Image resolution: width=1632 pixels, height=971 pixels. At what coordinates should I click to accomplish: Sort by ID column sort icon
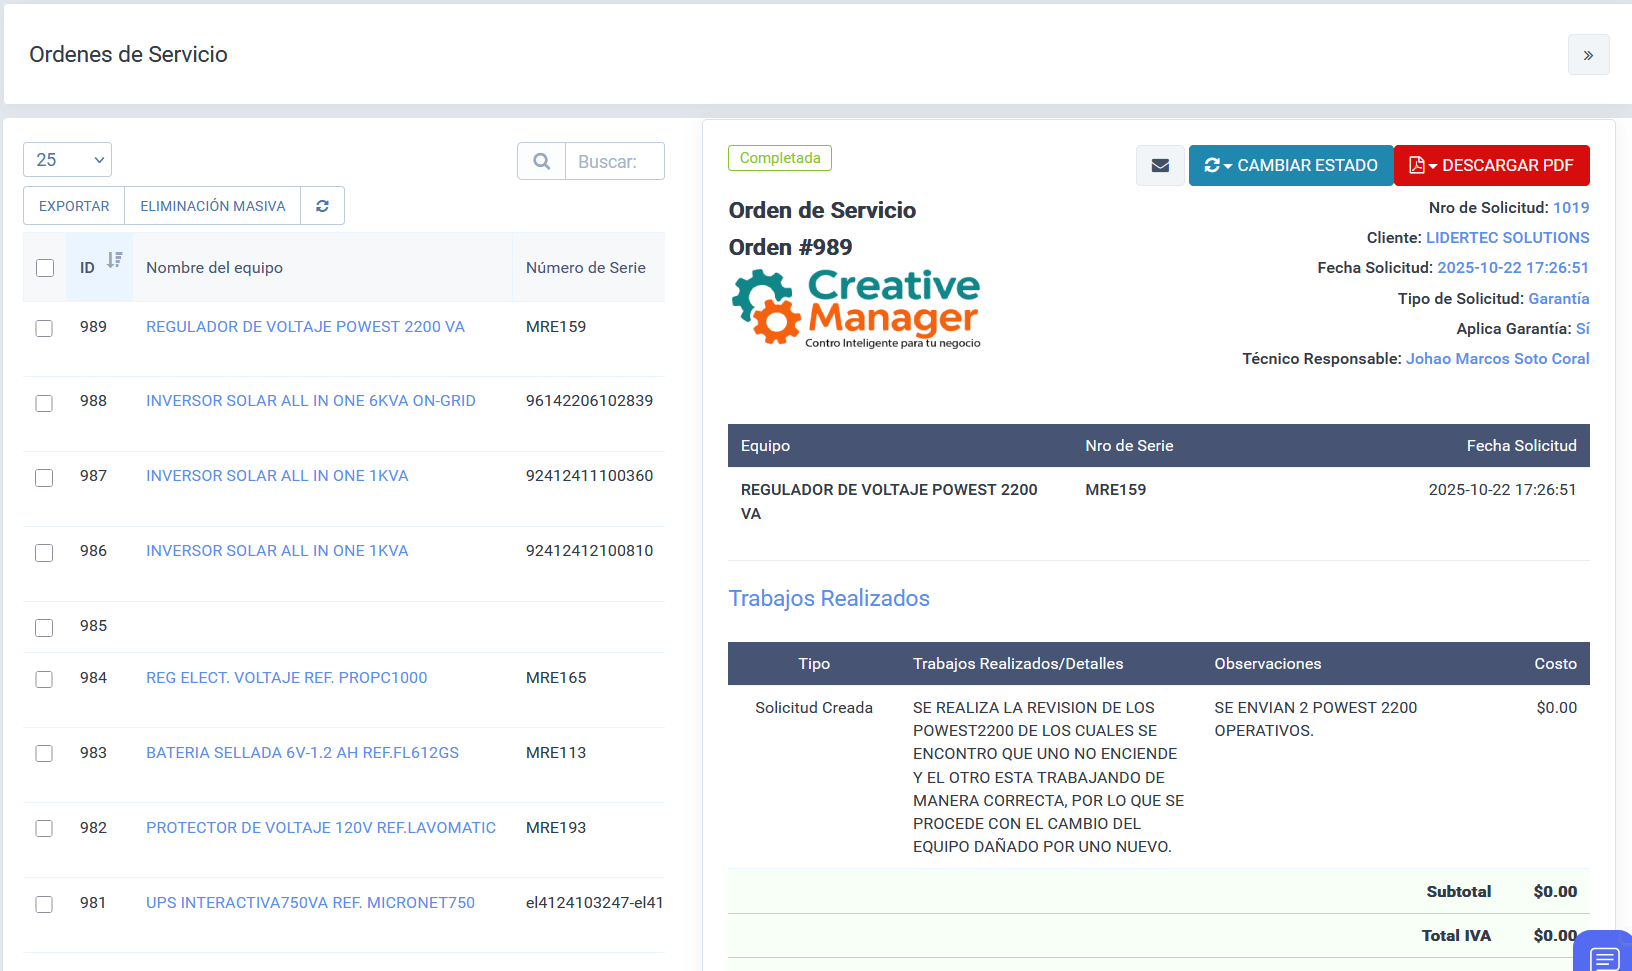point(114,261)
